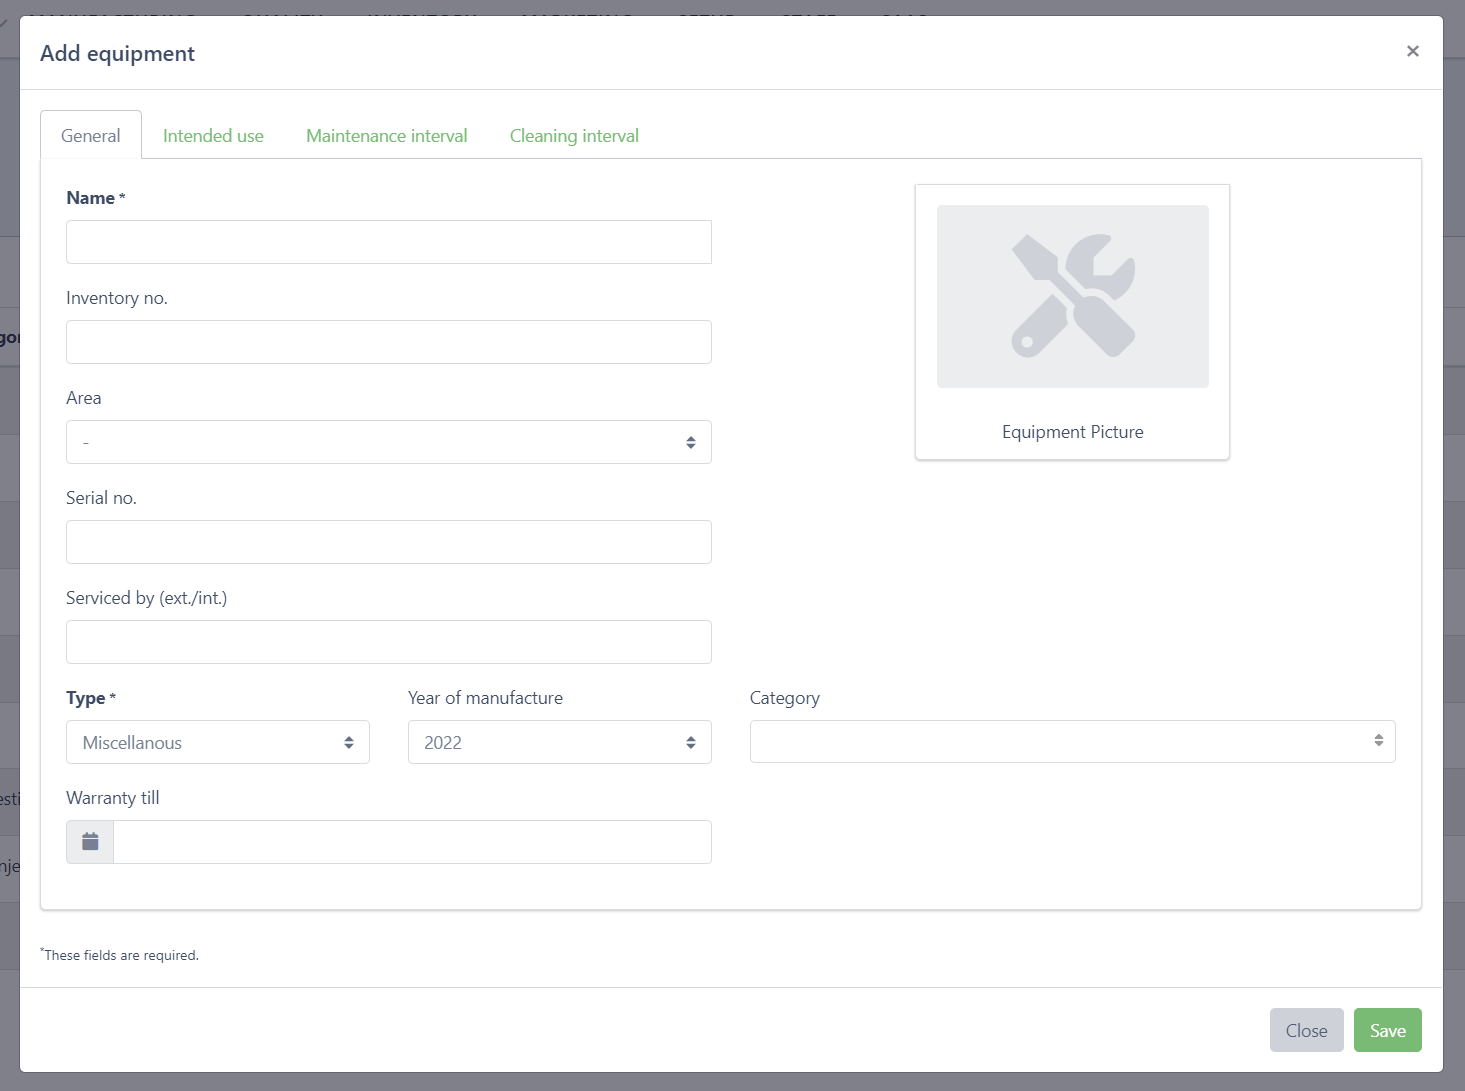This screenshot has width=1465, height=1091.
Task: Open the Area dropdown
Action: click(x=388, y=442)
